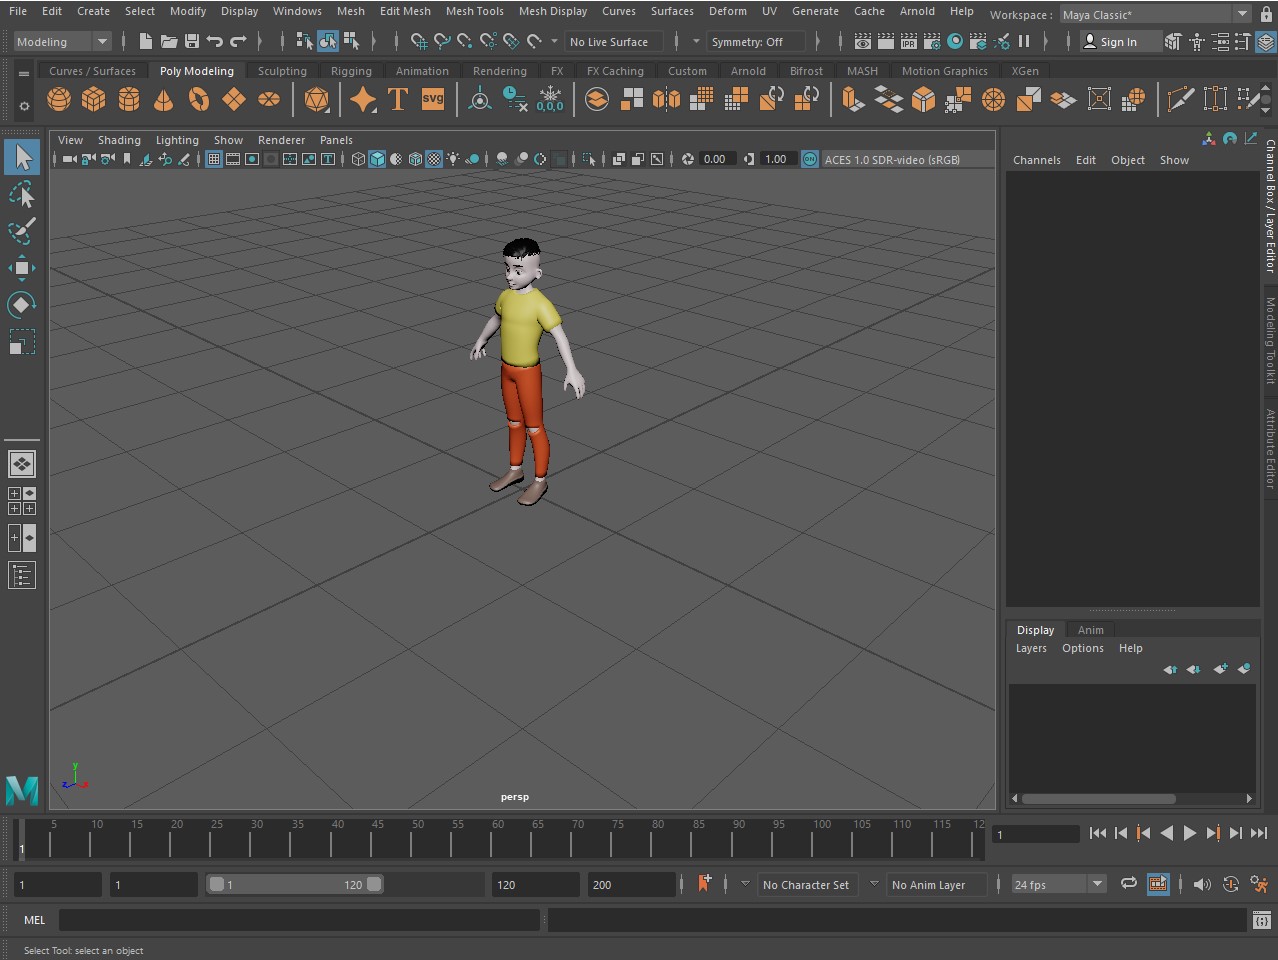Viewport: 1278px width, 960px height.
Task: Toggle ACES color management view transform
Action: 810,159
